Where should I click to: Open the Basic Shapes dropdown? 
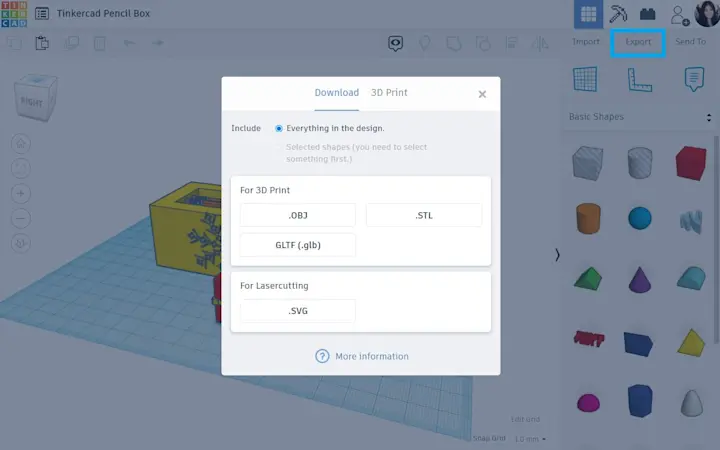point(640,117)
